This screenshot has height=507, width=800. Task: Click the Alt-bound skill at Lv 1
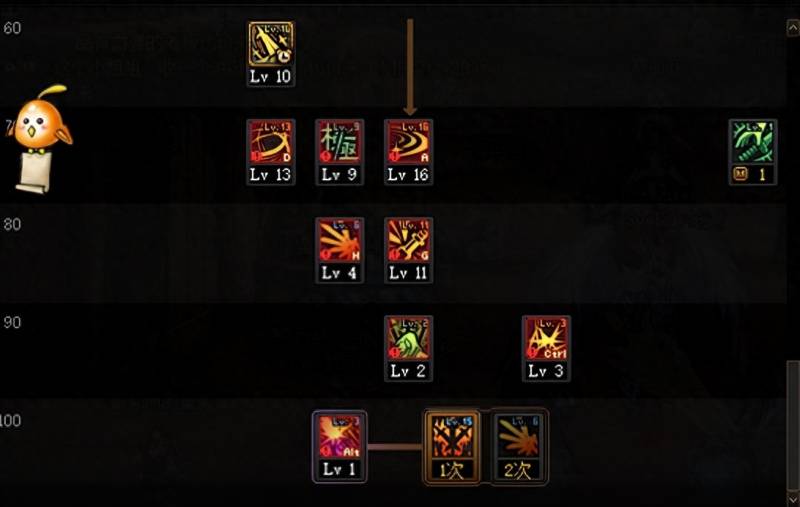(x=339, y=447)
